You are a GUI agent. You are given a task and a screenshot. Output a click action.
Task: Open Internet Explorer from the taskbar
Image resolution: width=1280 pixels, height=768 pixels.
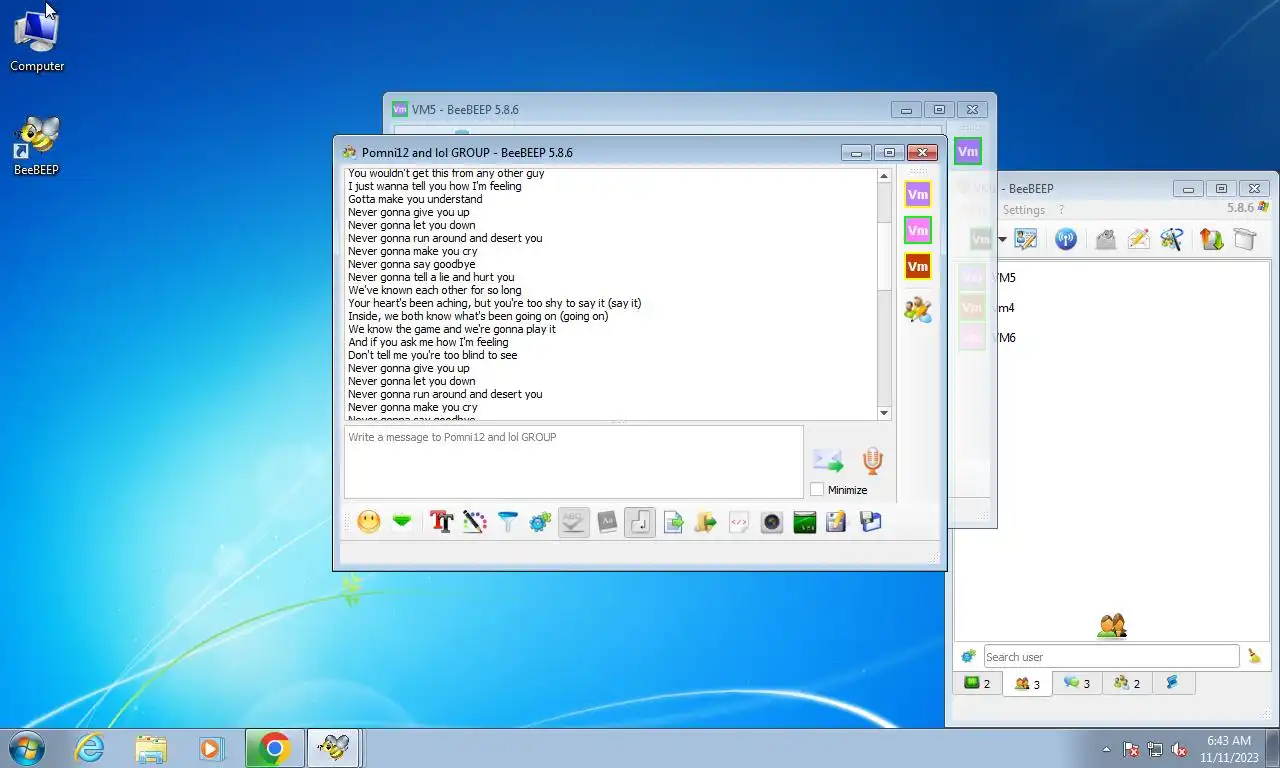[x=90, y=748]
